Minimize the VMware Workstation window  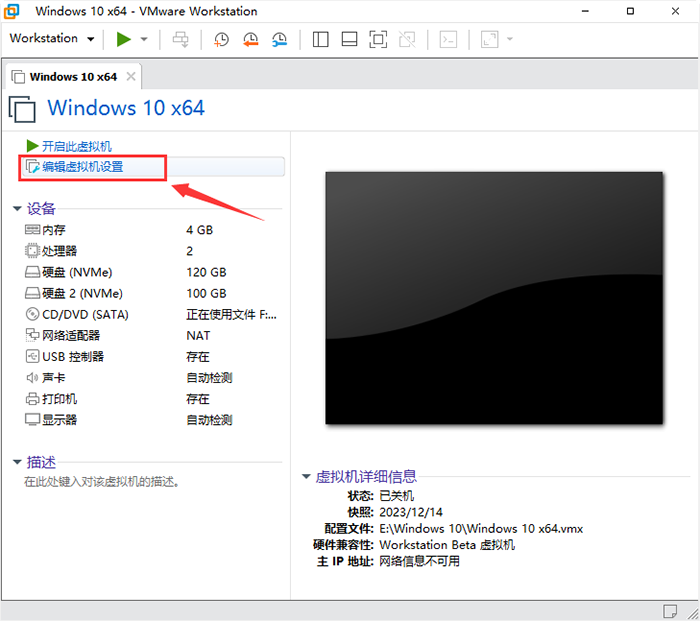click(x=585, y=11)
